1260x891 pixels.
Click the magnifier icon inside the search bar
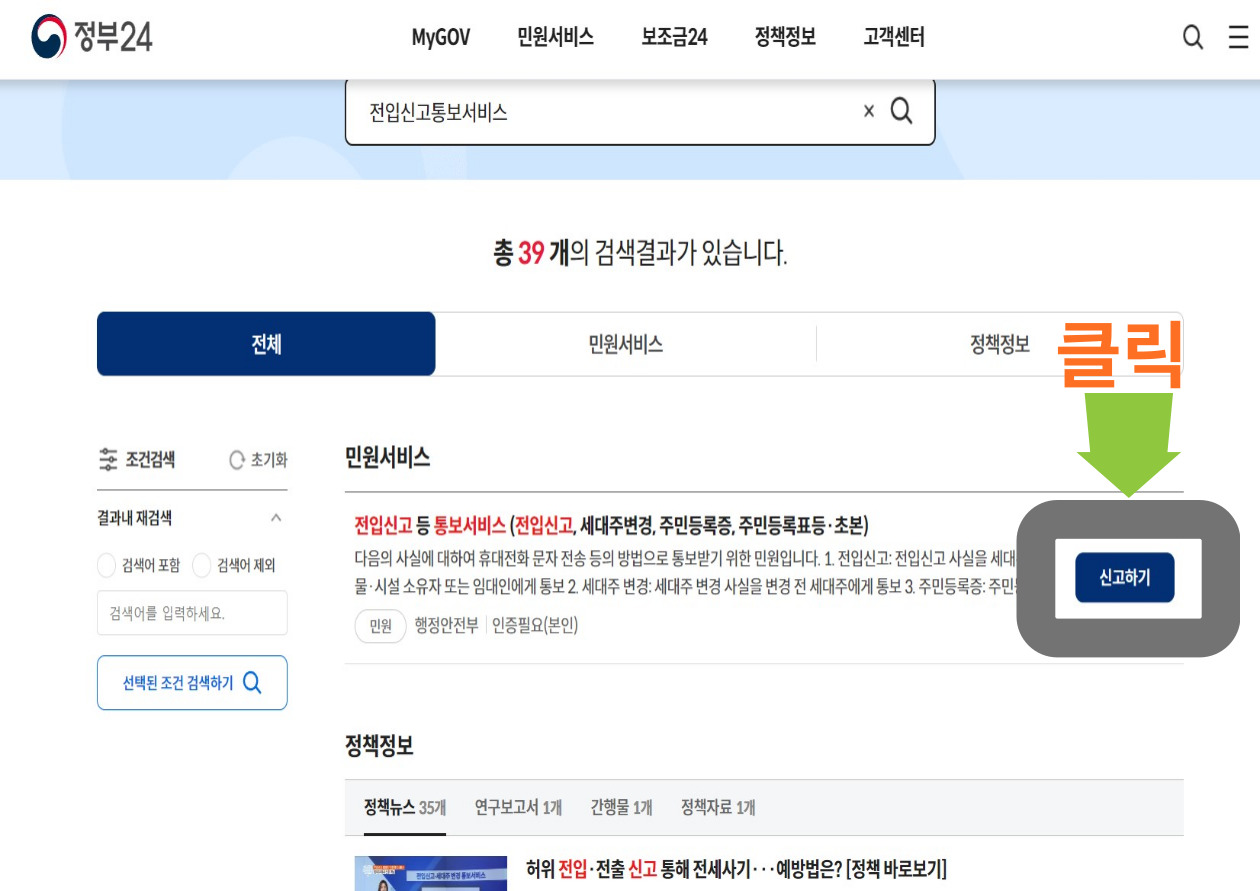(901, 111)
